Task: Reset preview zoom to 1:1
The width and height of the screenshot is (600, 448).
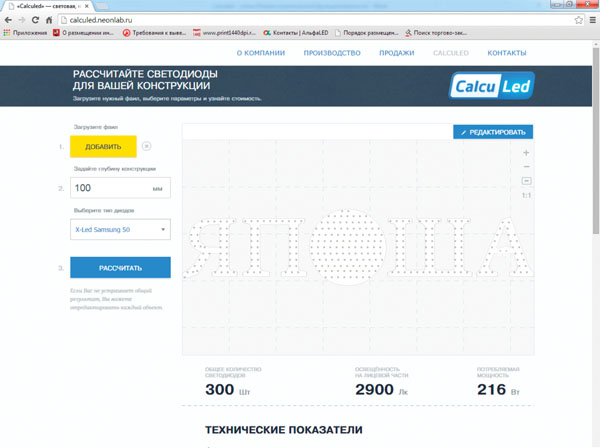Action: (527, 195)
